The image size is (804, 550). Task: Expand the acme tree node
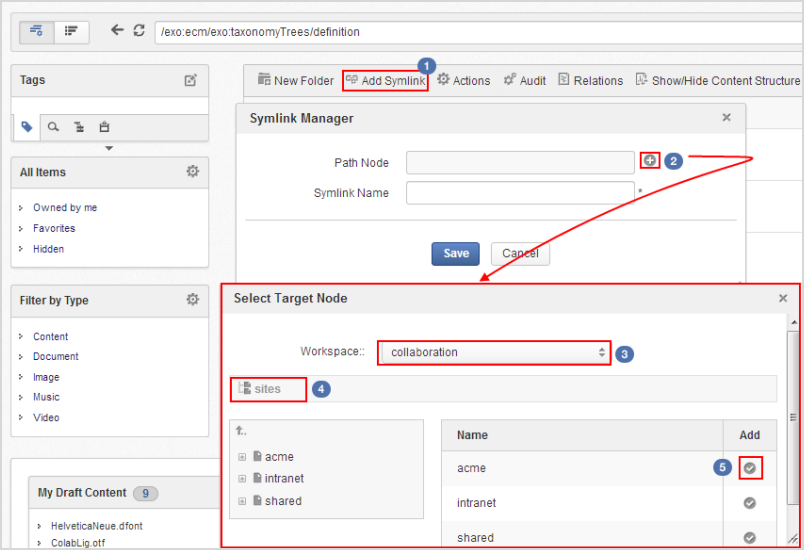[242, 457]
